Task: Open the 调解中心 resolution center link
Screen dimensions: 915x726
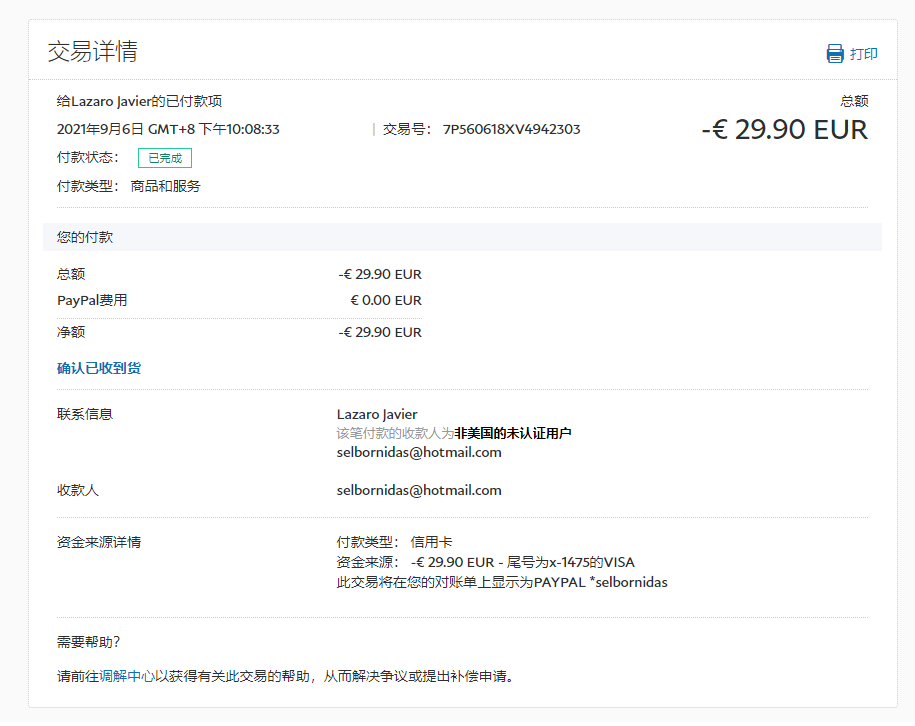Action: click(x=127, y=676)
